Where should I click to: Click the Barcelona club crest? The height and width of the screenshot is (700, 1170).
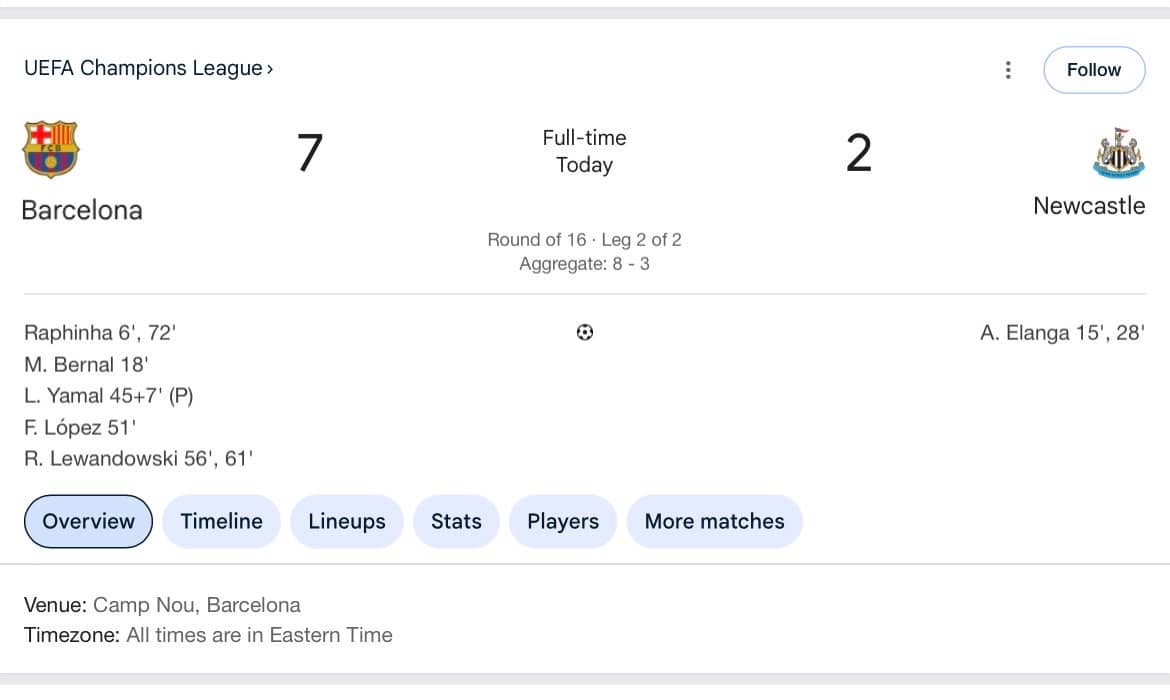[x=51, y=149]
